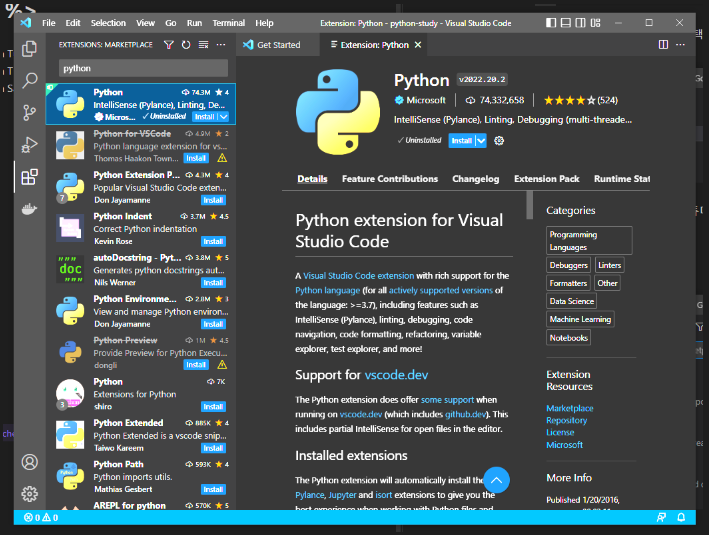Viewport: 709px width, 535px height.
Task: Open the Explorer view in activity bar
Action: coord(29,48)
